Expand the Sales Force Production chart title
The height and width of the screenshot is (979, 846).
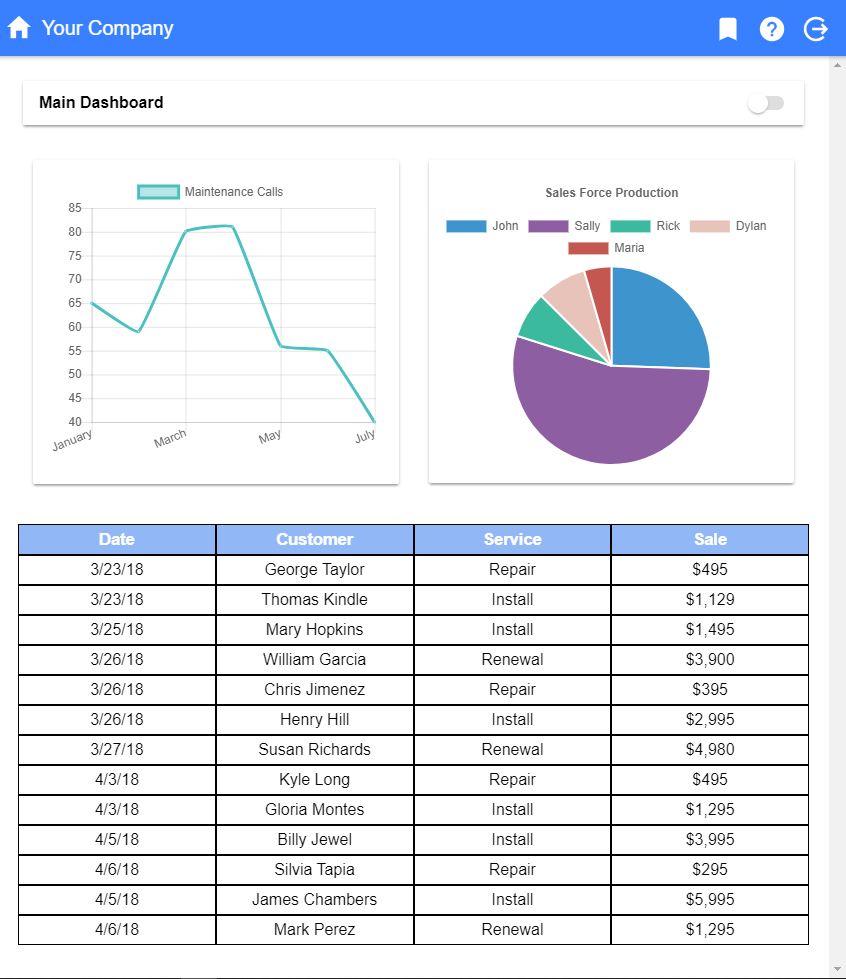point(611,193)
